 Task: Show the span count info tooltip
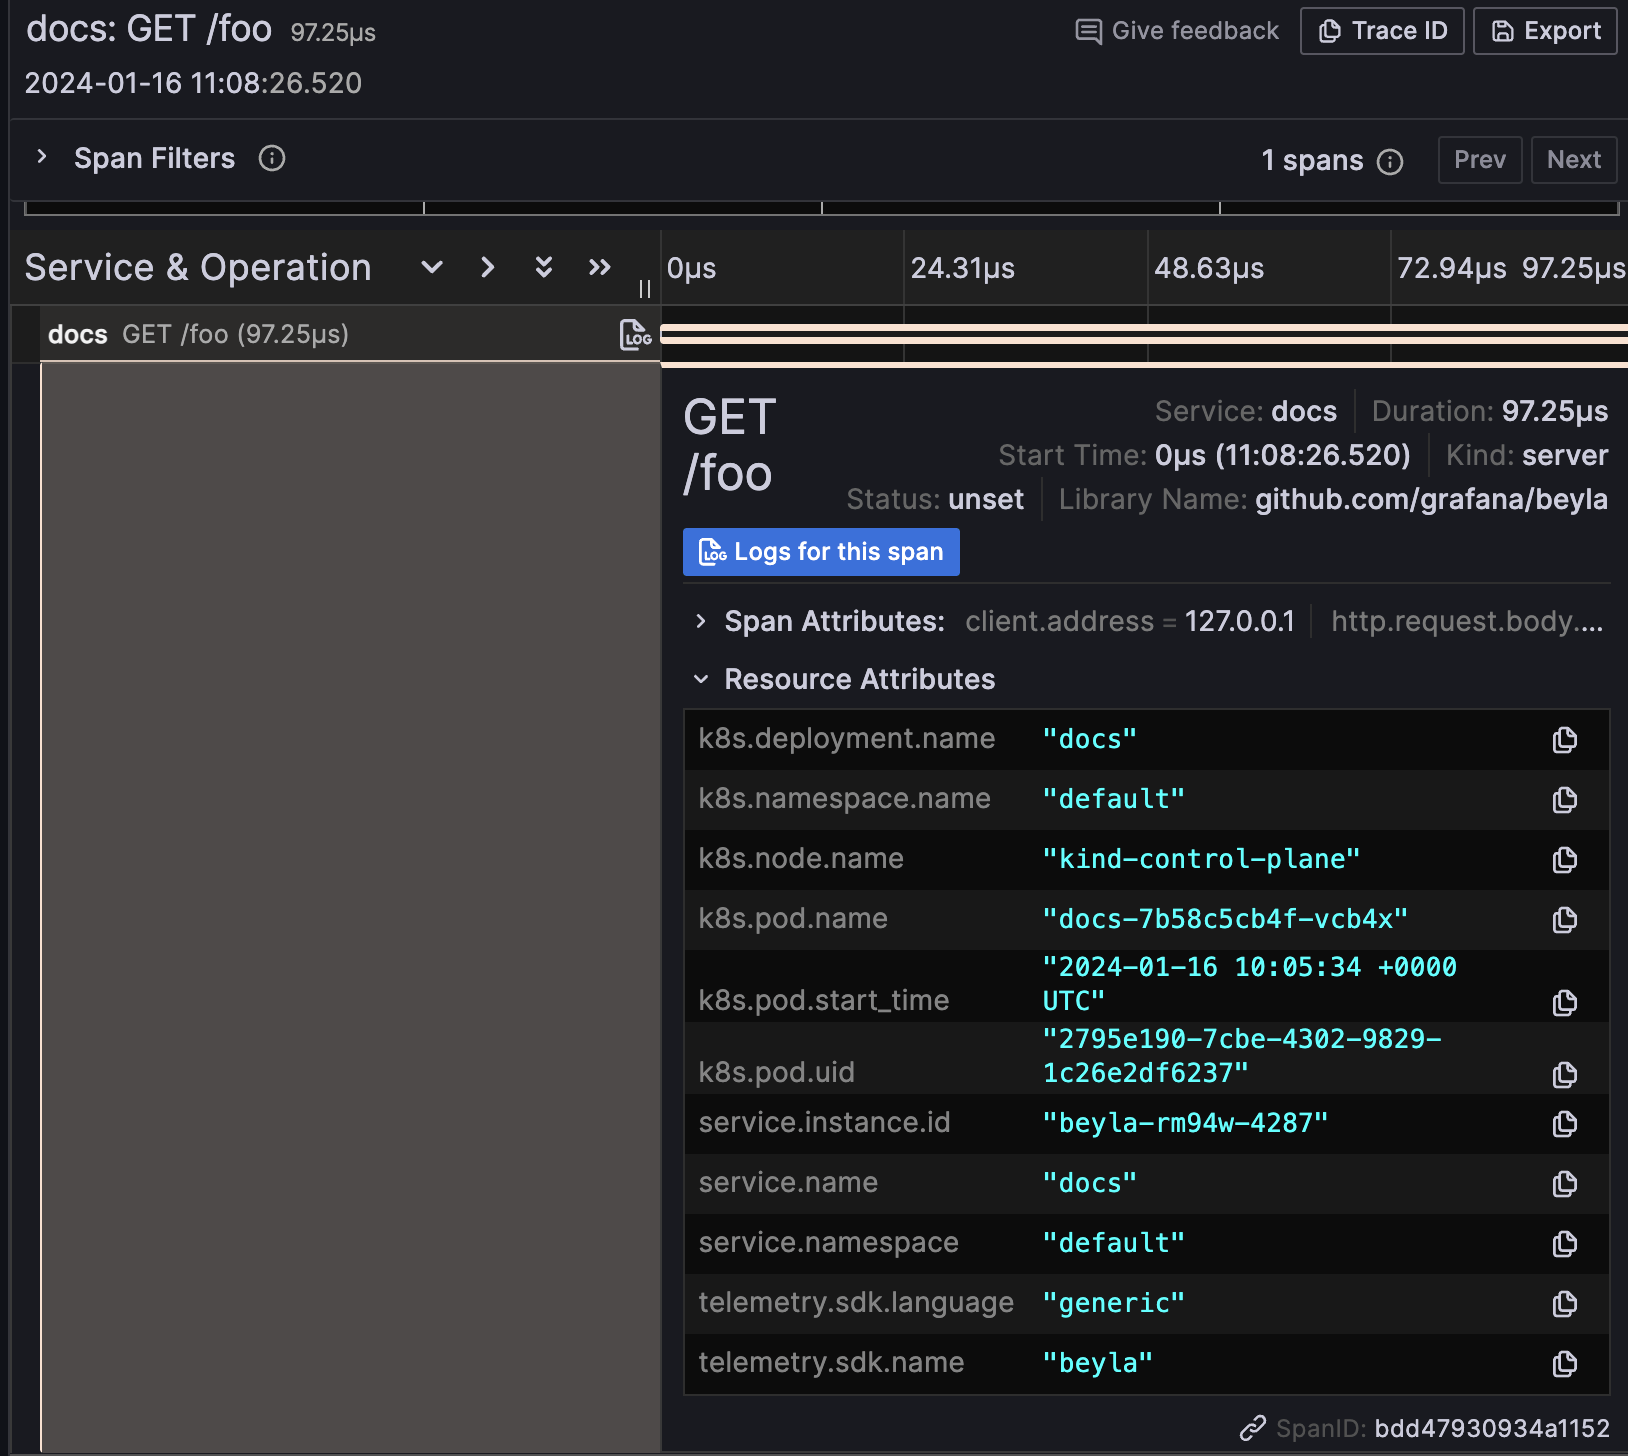coord(1390,161)
